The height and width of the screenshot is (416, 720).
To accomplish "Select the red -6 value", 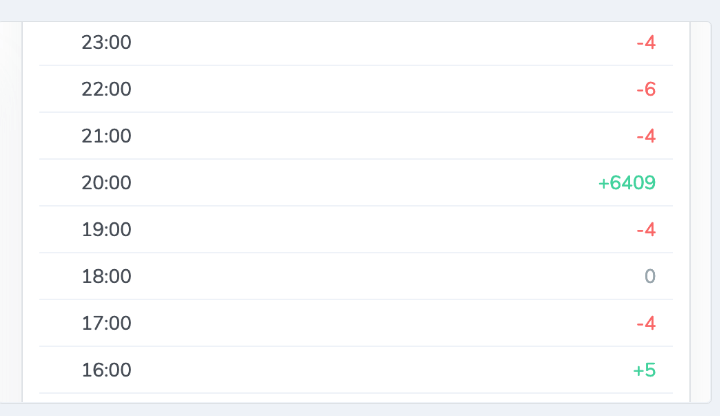I will pyautogui.click(x=646, y=89).
